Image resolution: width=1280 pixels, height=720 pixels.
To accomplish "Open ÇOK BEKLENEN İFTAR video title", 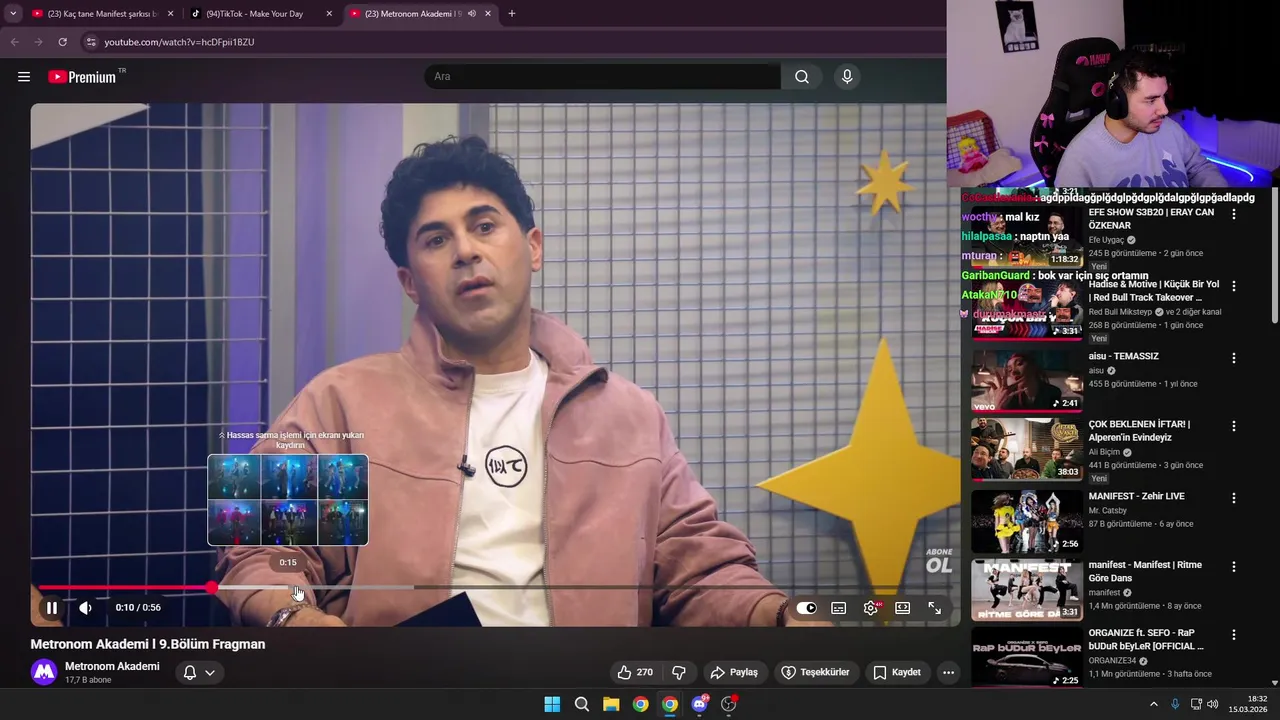I will (1139, 431).
